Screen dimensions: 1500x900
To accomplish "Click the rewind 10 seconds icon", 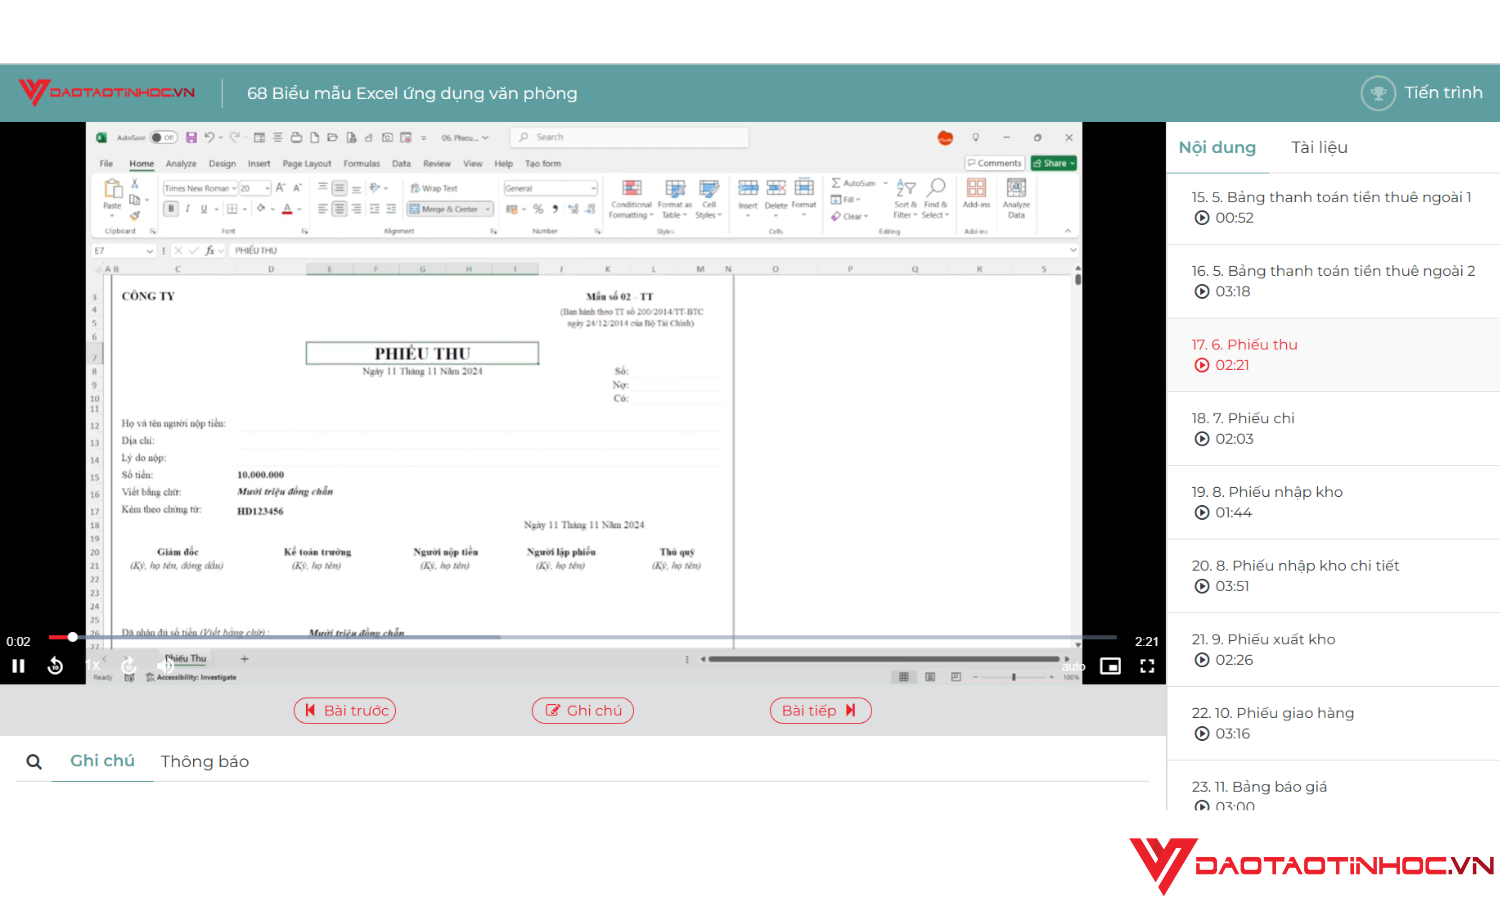I will [x=56, y=666].
